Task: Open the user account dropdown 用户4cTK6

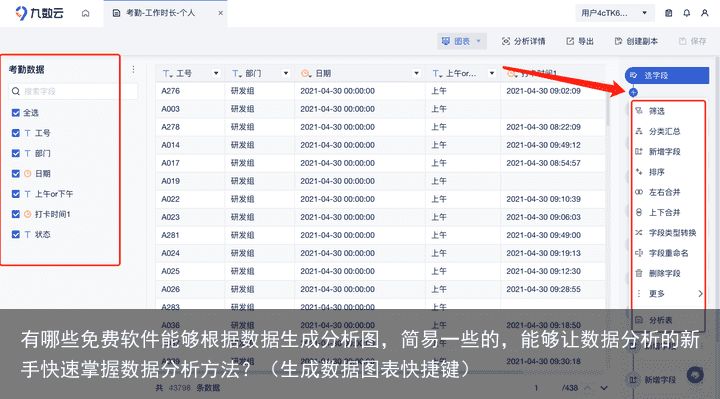Action: point(614,13)
